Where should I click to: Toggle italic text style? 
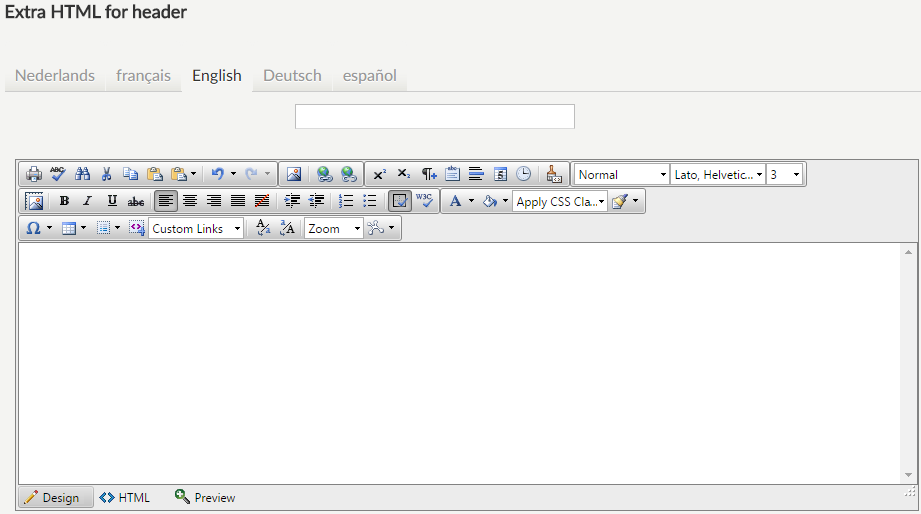tap(88, 201)
